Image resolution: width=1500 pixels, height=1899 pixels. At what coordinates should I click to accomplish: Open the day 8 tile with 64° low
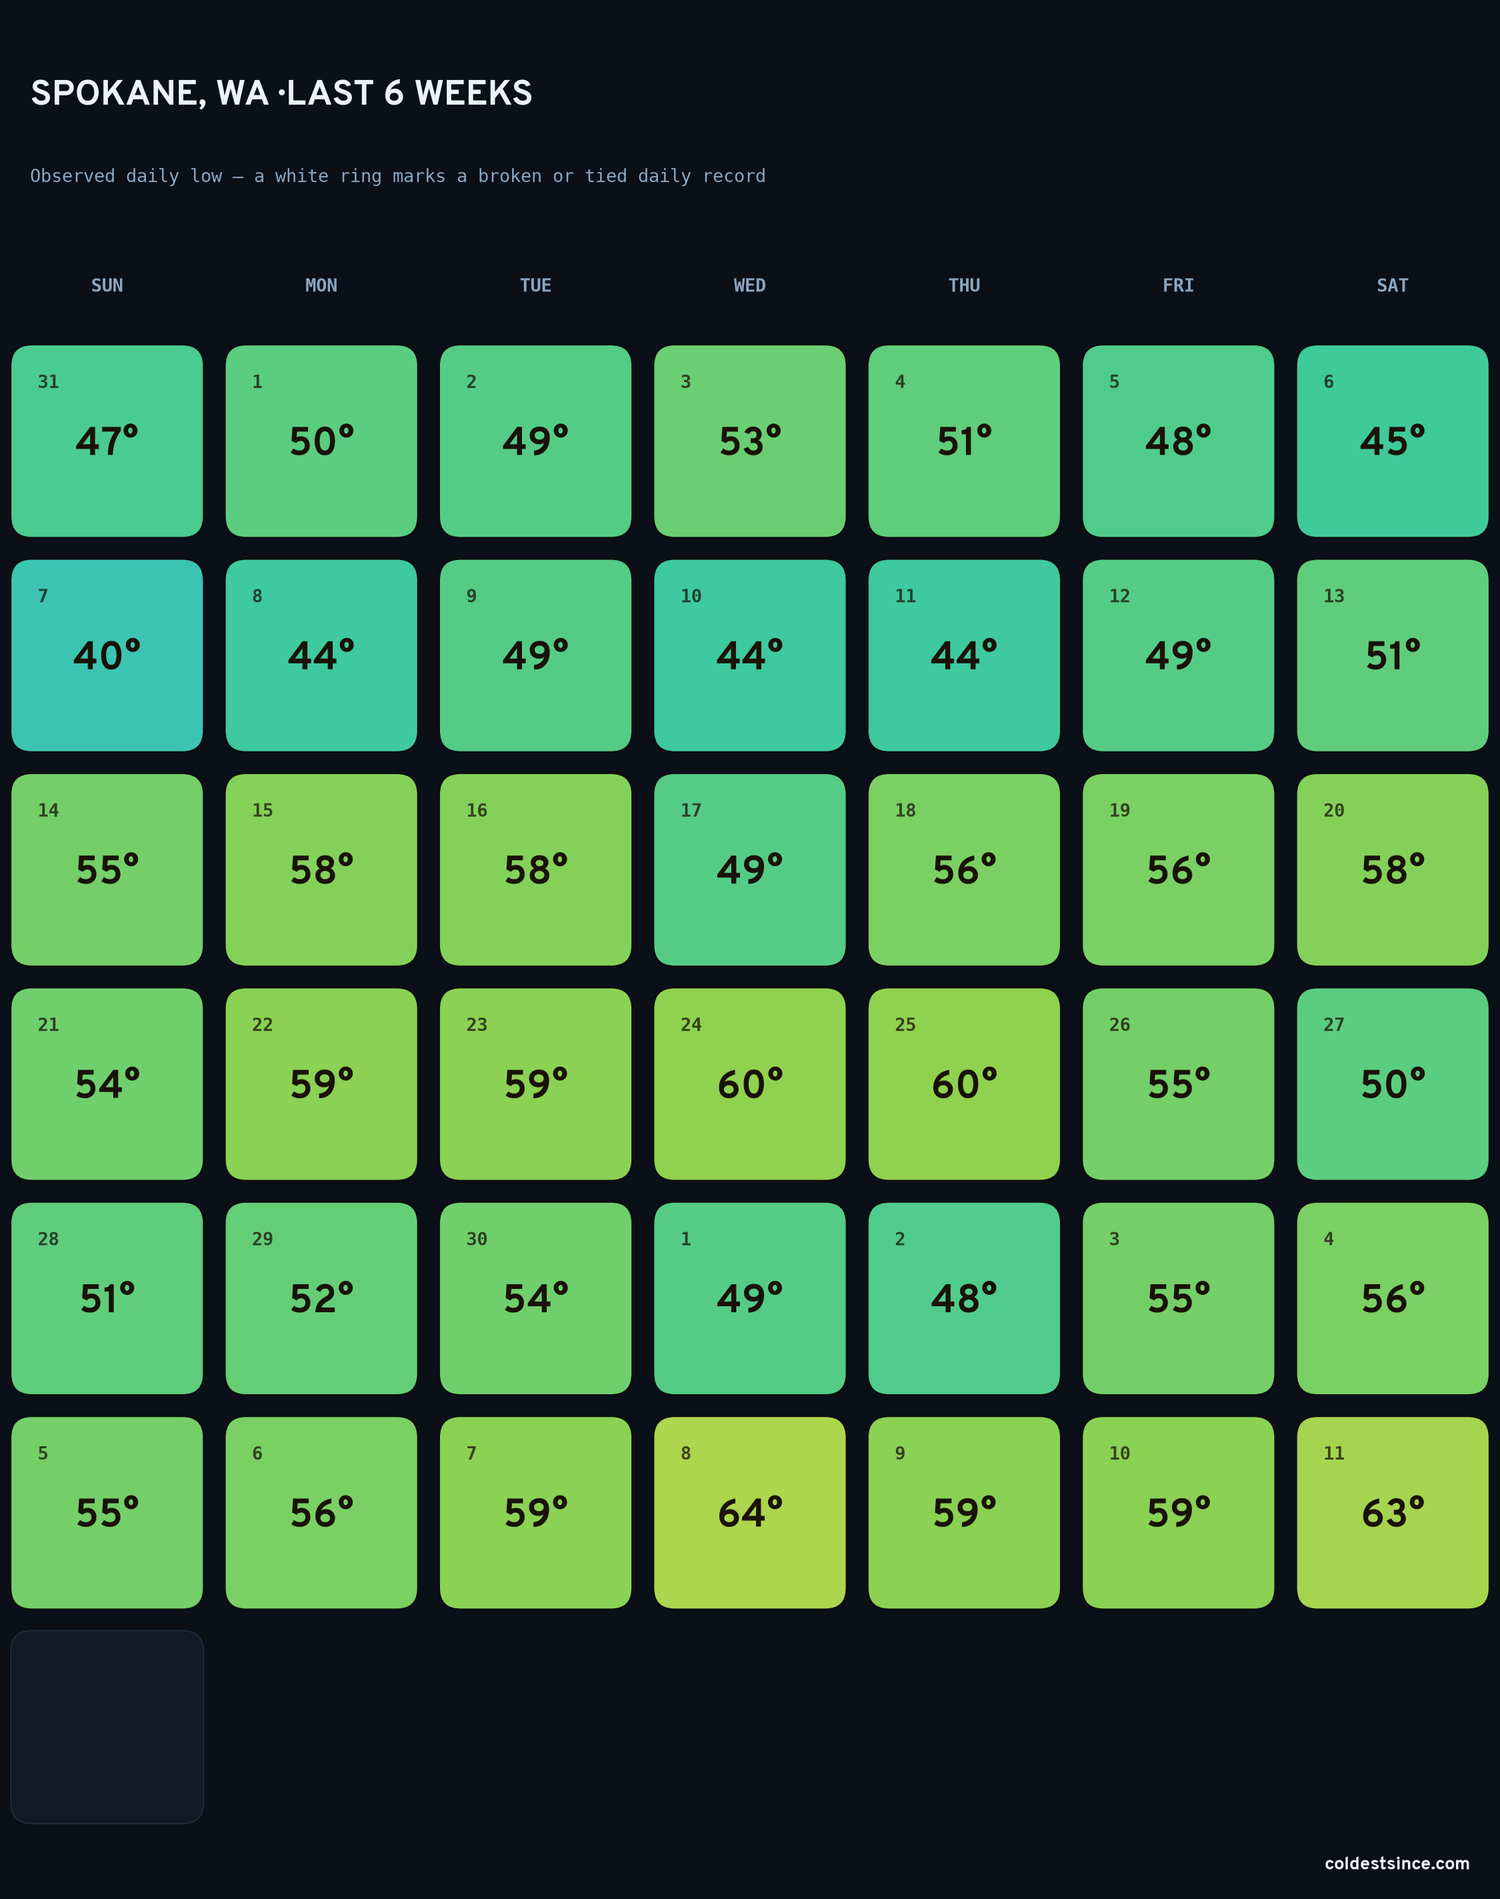[750, 1512]
